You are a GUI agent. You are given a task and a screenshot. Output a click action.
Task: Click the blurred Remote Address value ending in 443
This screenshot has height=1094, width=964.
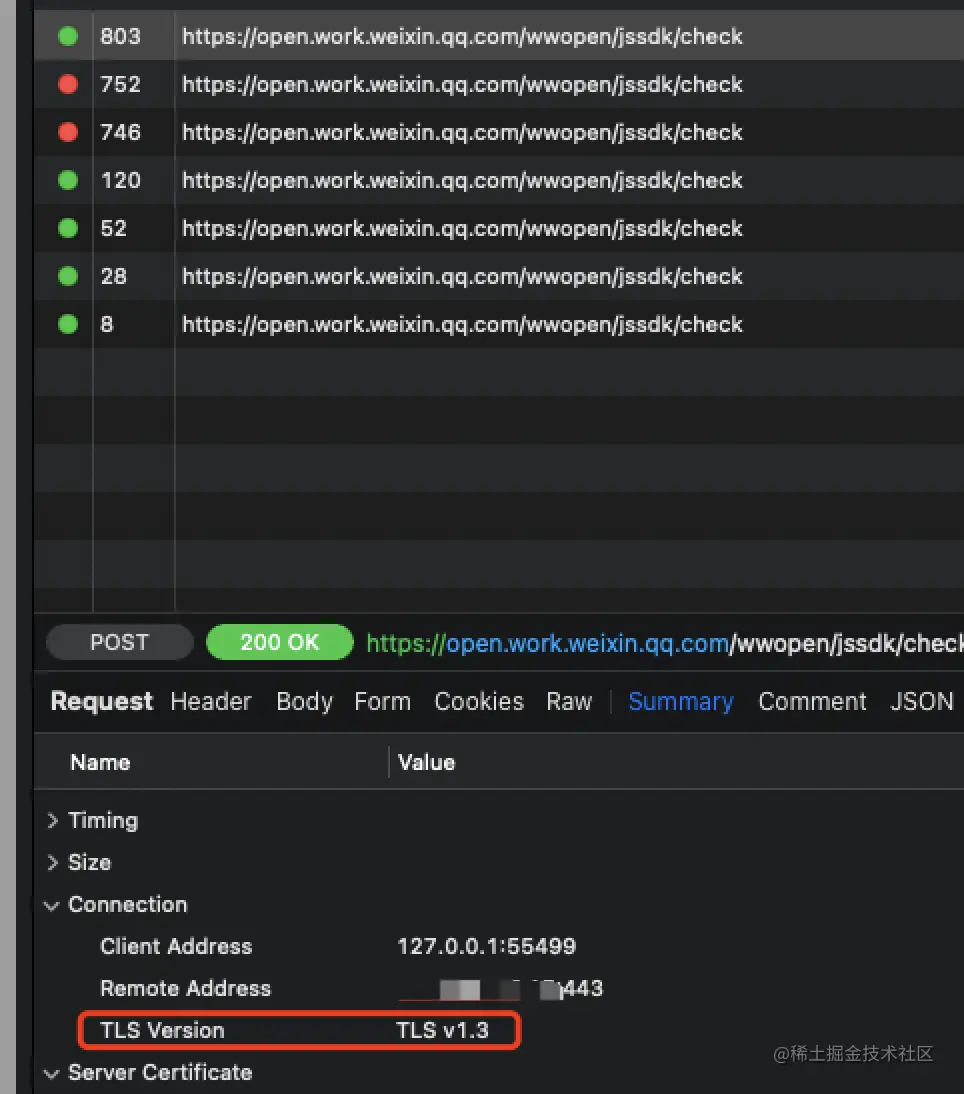pos(500,989)
